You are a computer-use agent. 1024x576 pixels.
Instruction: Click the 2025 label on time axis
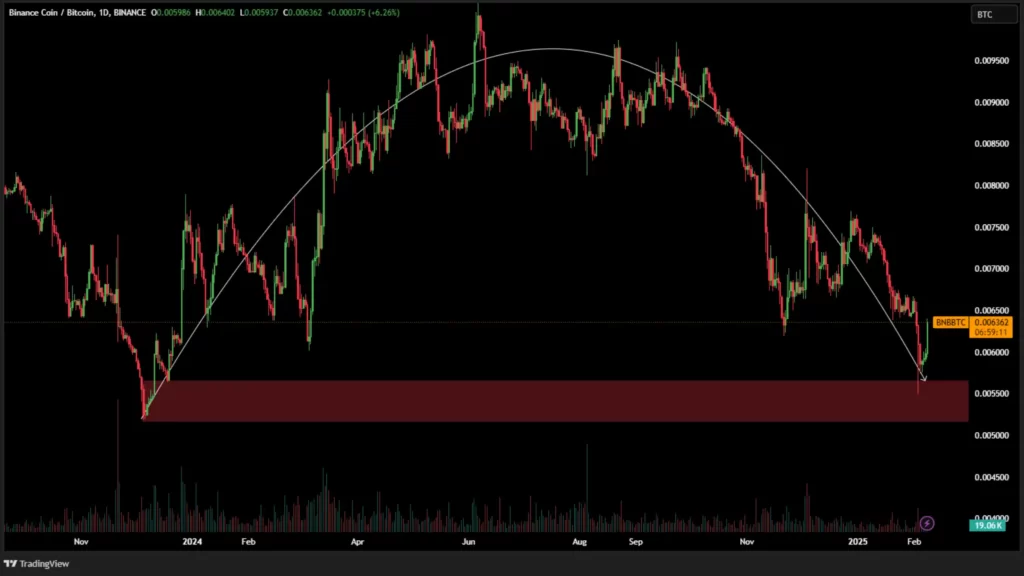[x=857, y=541]
